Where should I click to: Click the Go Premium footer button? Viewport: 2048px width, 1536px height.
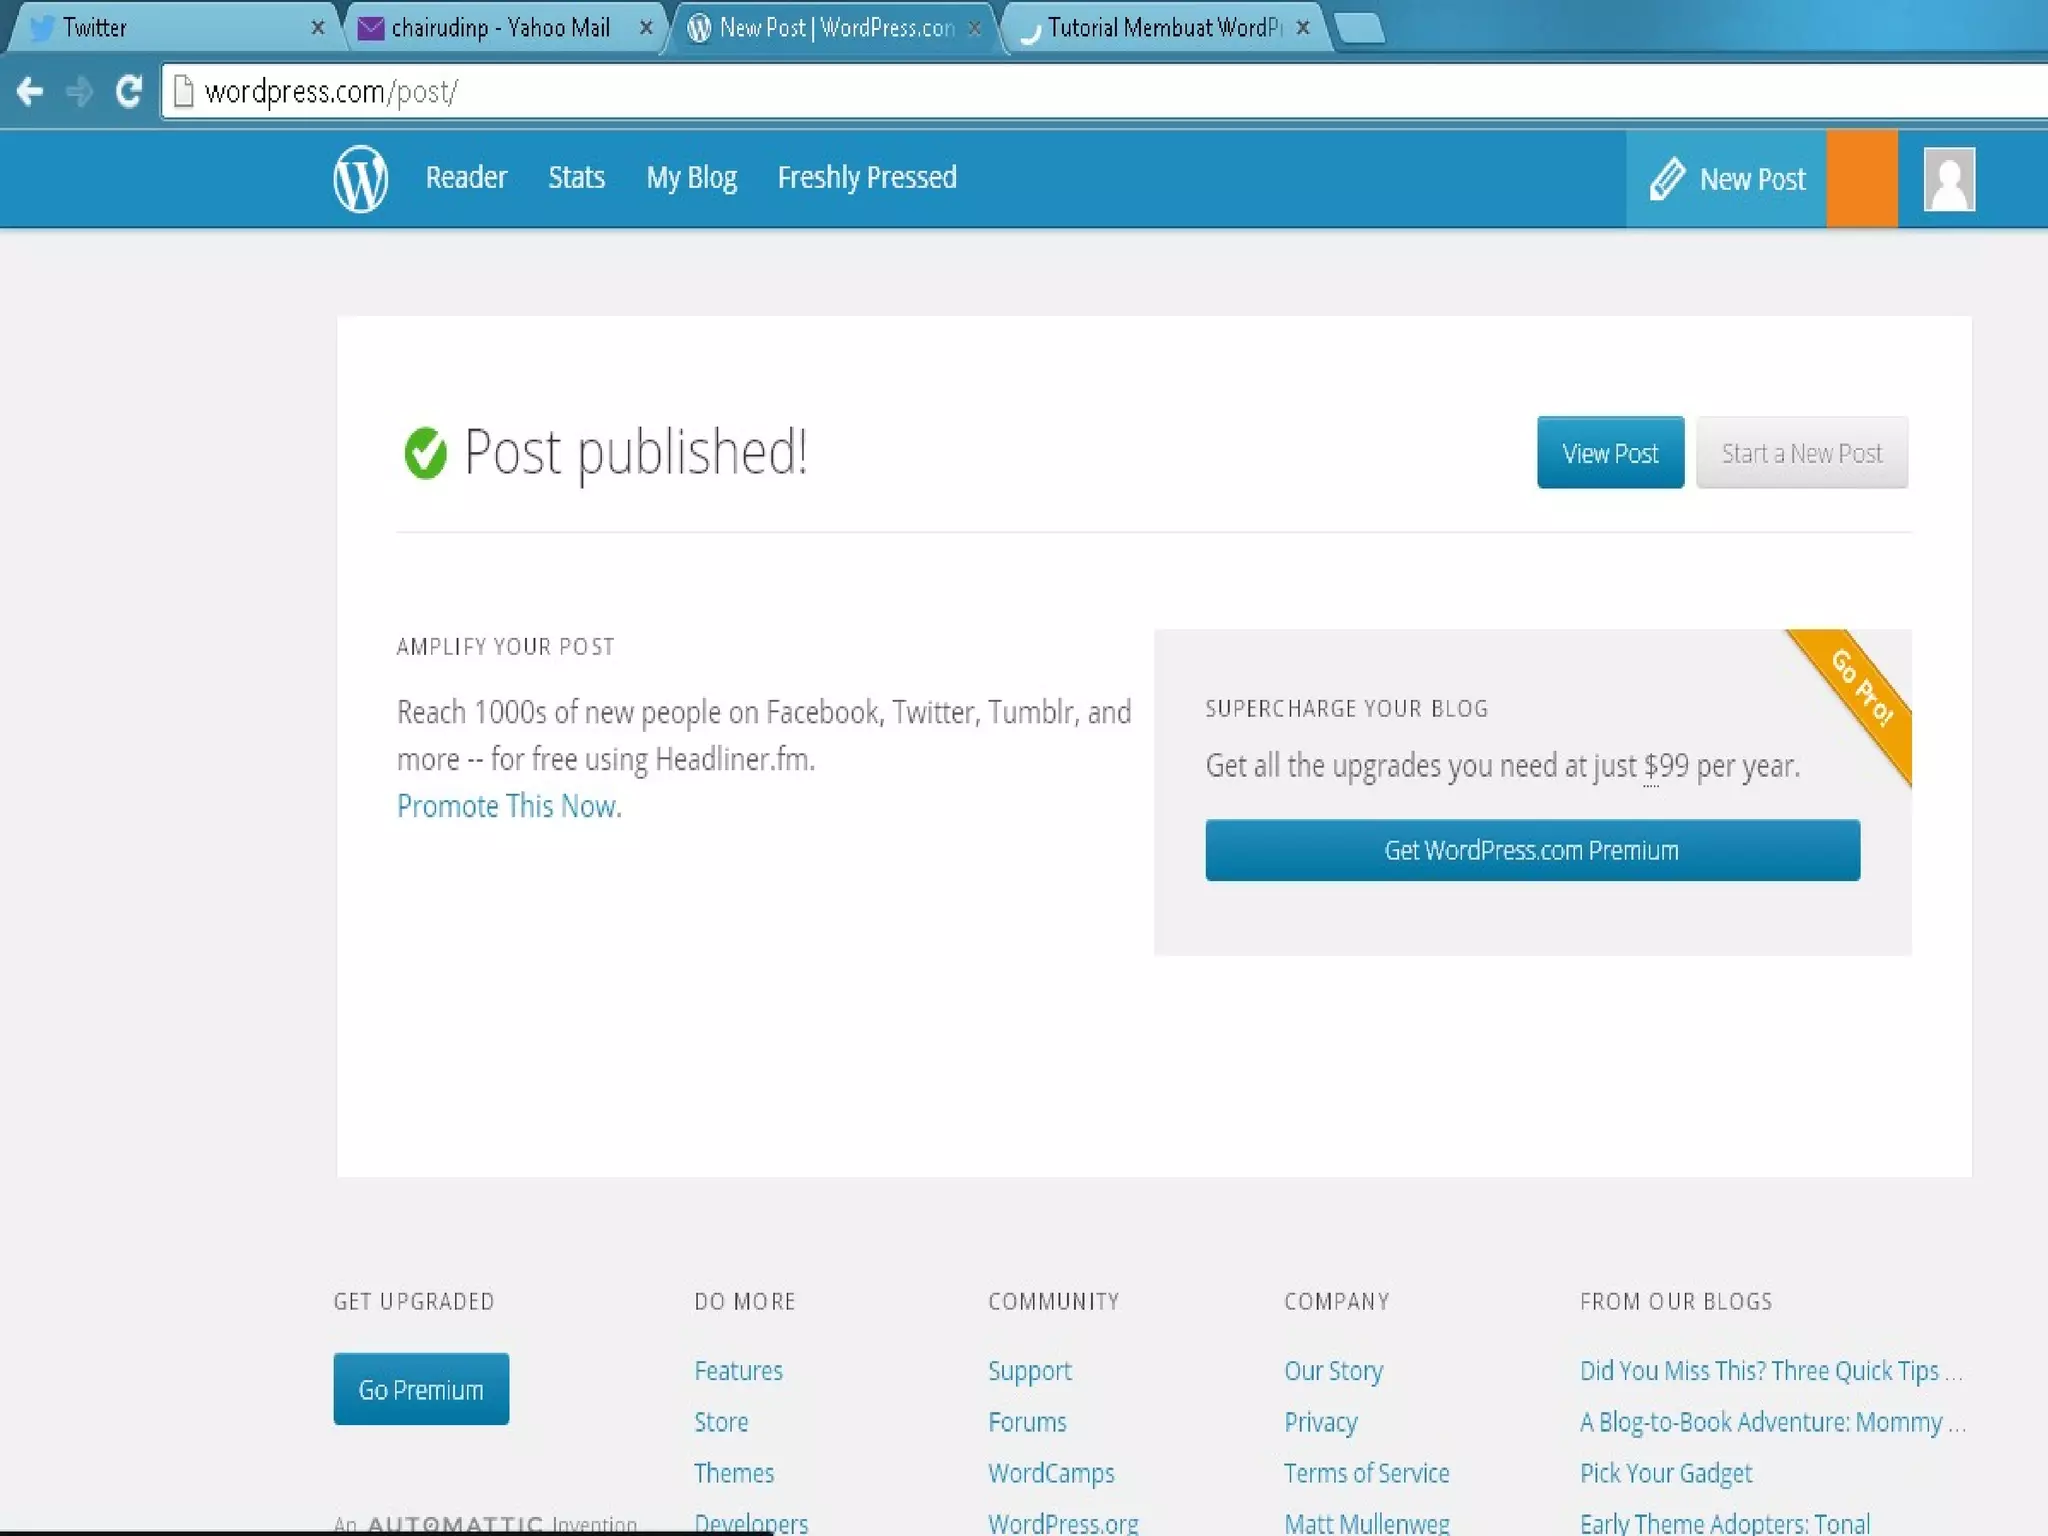(421, 1389)
